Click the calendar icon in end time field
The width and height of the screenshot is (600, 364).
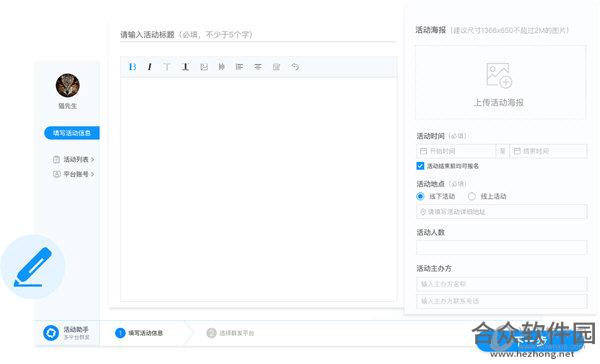tap(517, 151)
